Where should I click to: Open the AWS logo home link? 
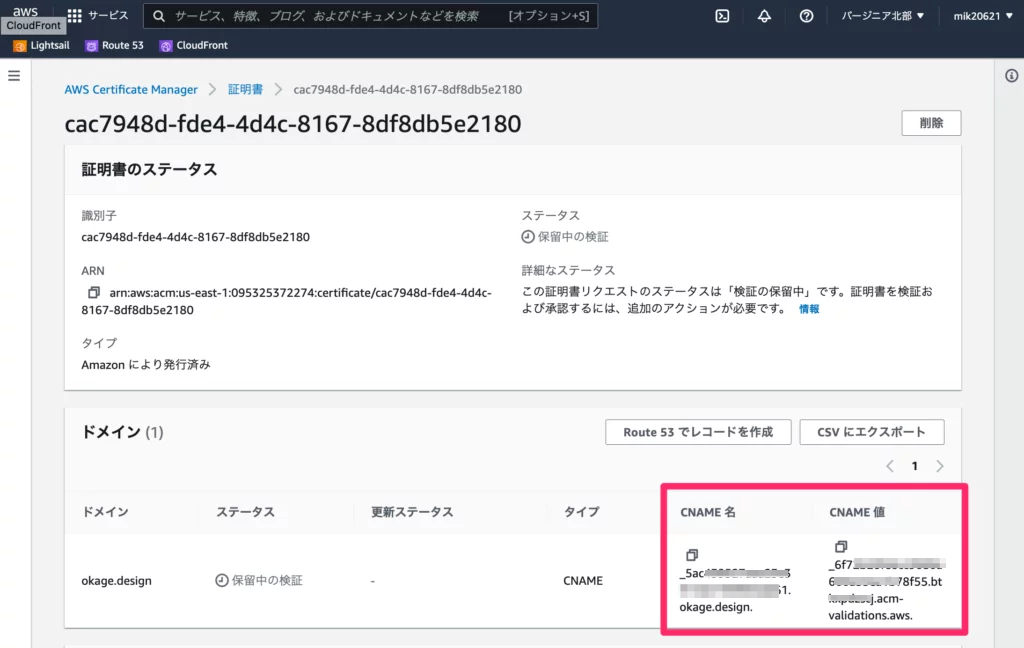pyautogui.click(x=25, y=13)
